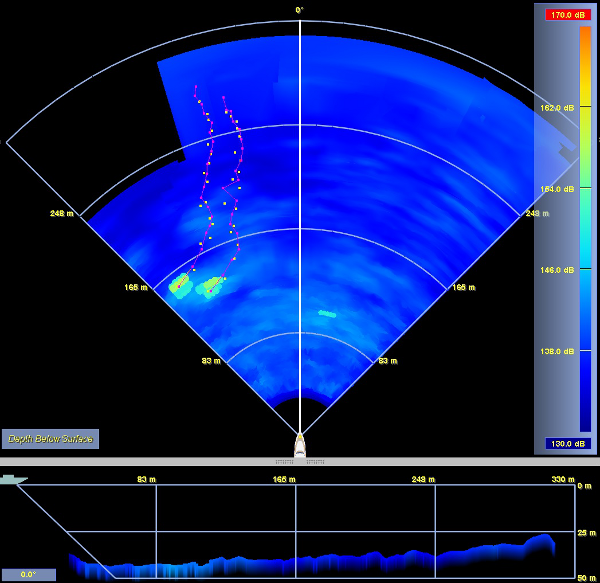Click the 25 m depth label in profile
The width and height of the screenshot is (600, 583).
(585, 532)
